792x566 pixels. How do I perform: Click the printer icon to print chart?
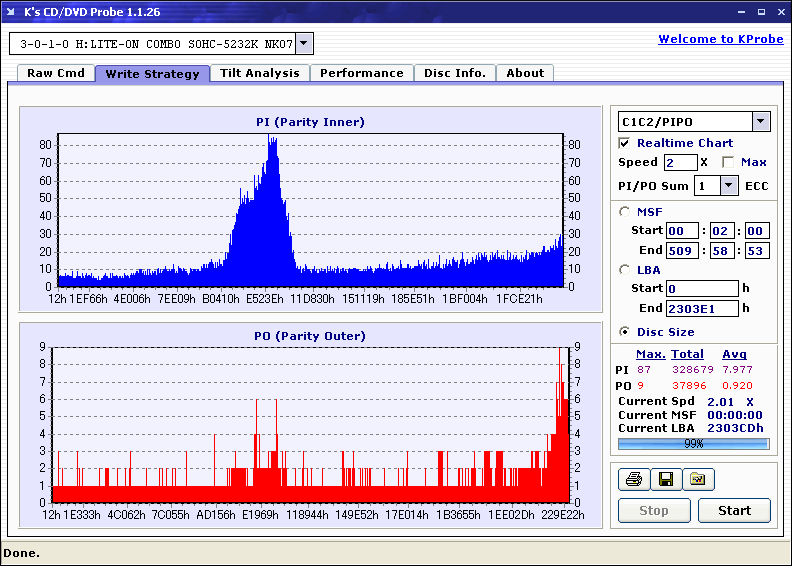tap(634, 480)
